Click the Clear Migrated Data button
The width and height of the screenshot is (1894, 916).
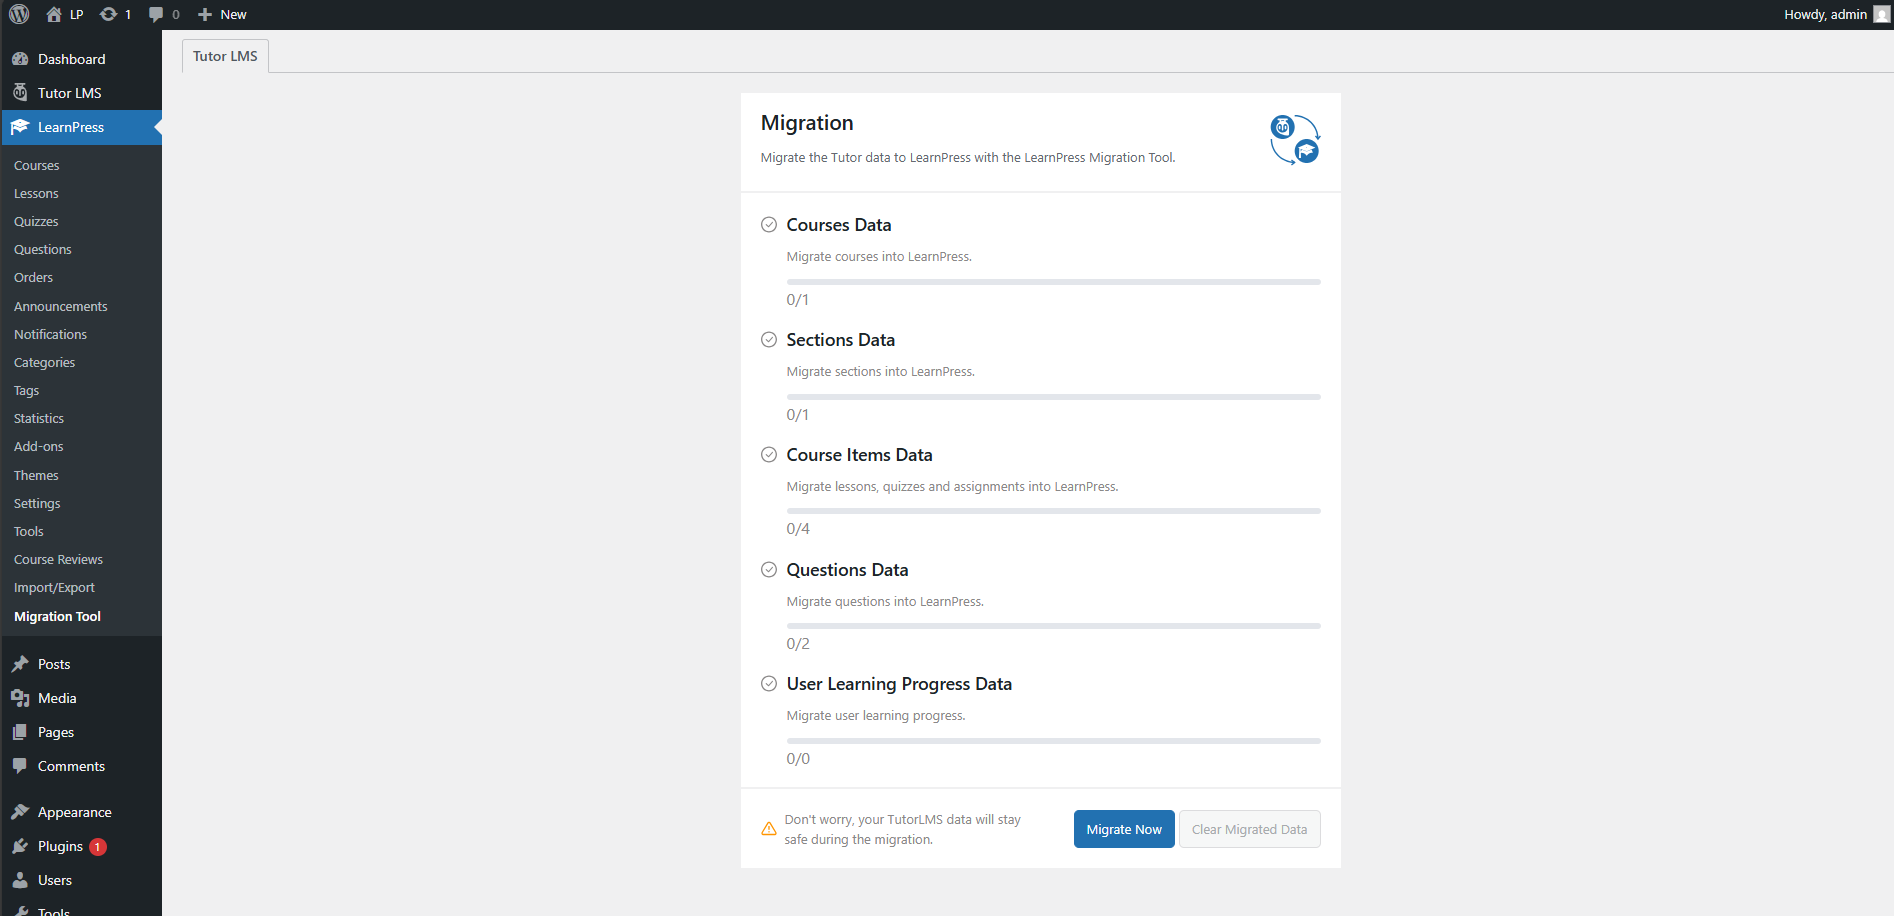(1249, 829)
